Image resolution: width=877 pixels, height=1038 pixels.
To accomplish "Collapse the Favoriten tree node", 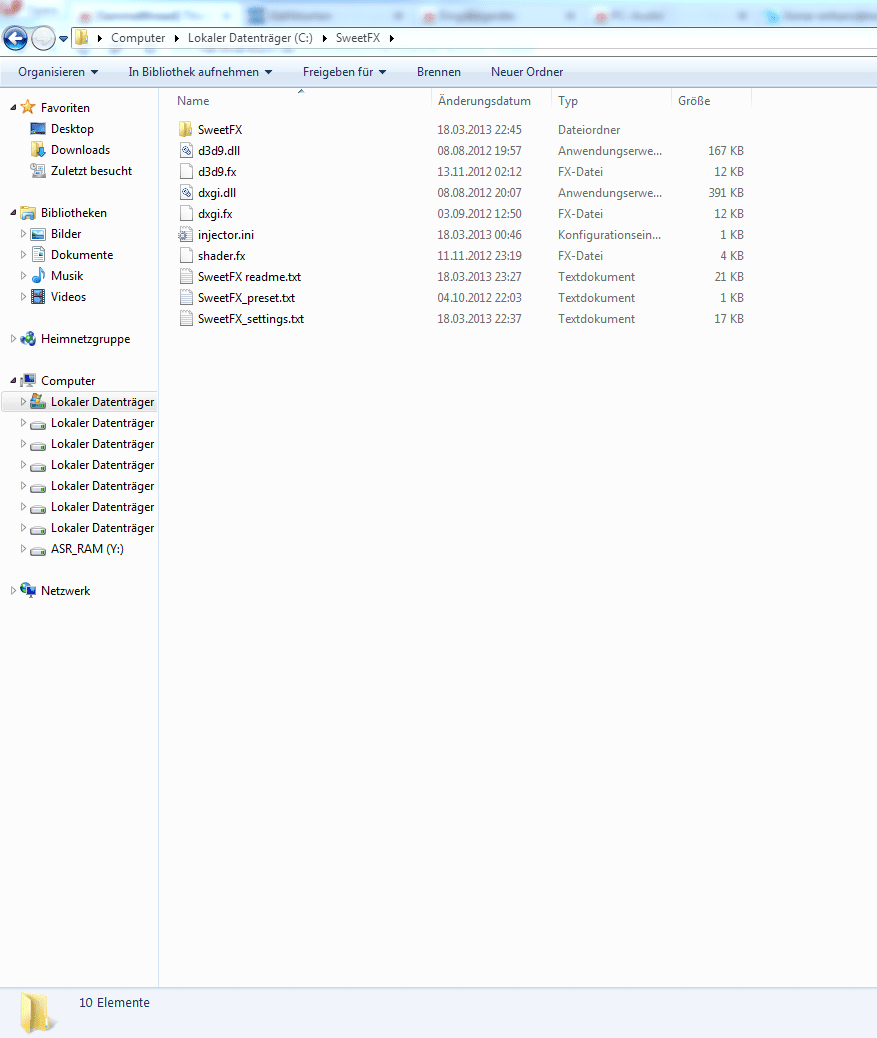I will tap(13, 107).
